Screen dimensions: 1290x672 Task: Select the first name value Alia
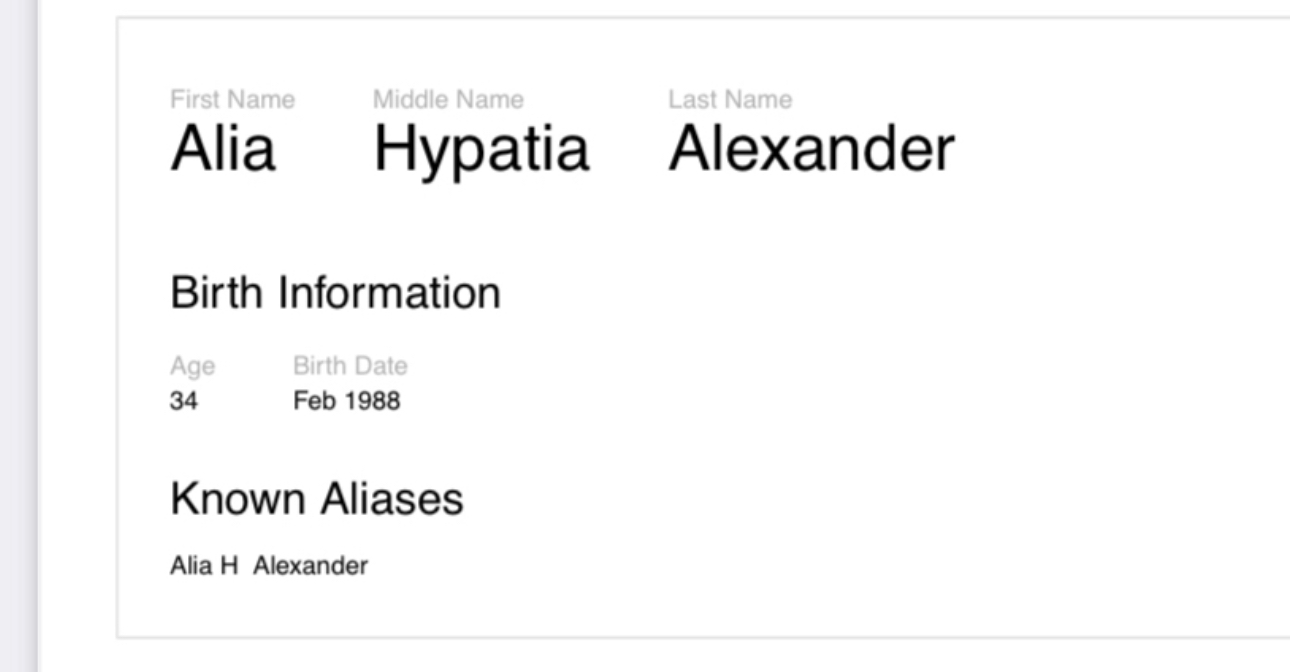pos(222,150)
